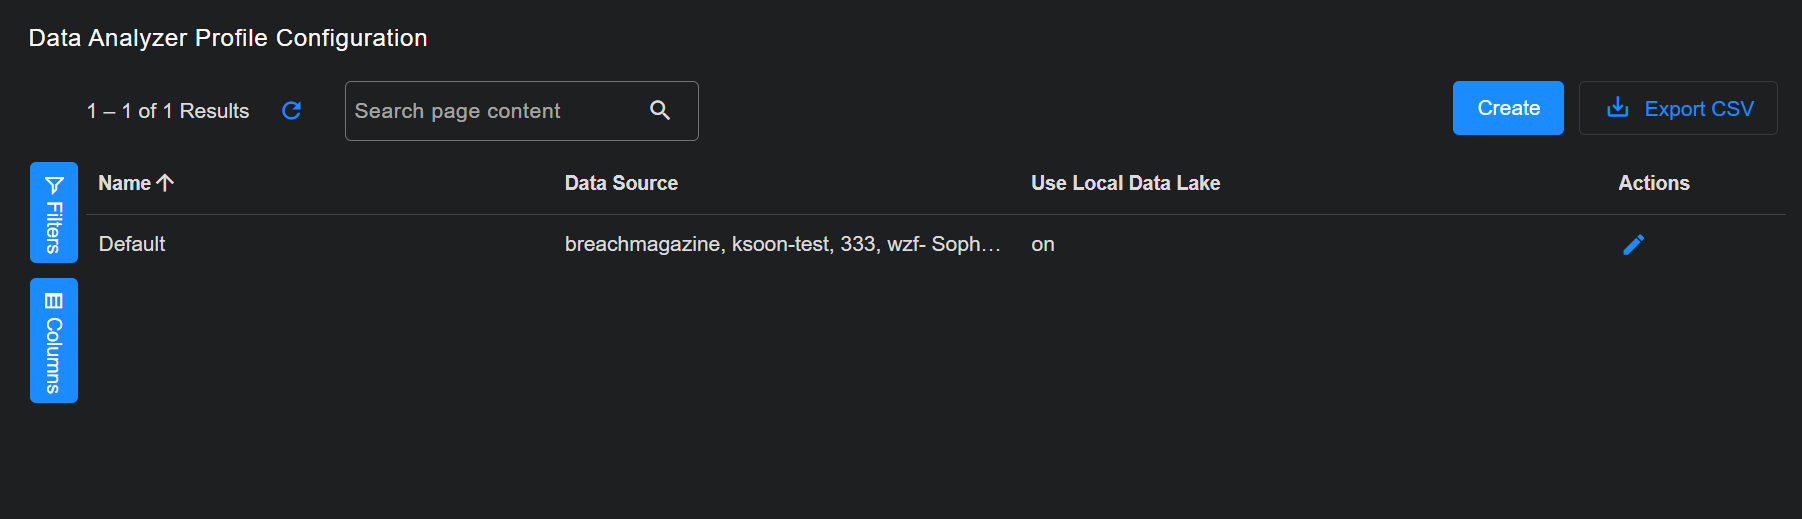This screenshot has width=1802, height=519.
Task: Click the '1 – 1 of 1 Results' text
Action: (168, 111)
